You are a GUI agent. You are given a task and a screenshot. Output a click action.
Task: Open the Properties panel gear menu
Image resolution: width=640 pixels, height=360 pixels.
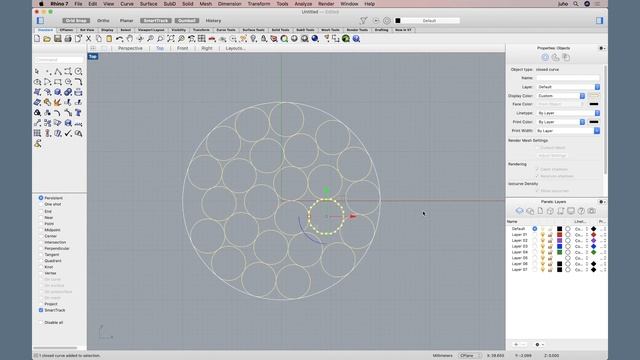point(602,48)
